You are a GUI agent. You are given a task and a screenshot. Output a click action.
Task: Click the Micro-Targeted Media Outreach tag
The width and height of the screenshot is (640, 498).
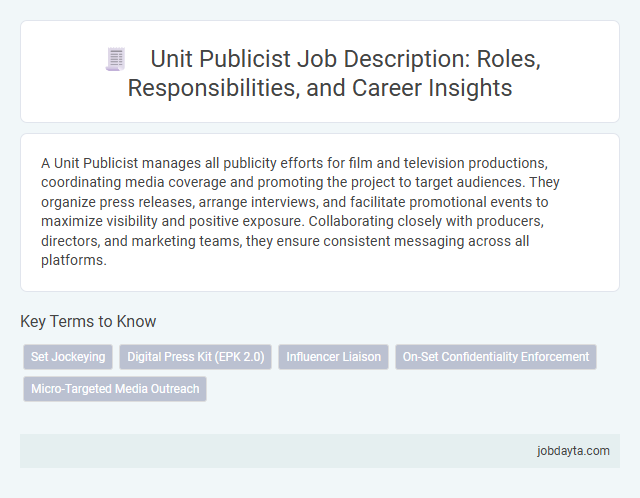click(x=115, y=389)
